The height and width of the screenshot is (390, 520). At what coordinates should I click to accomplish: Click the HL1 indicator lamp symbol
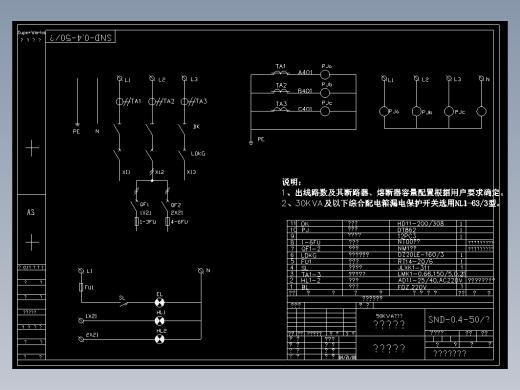tap(160, 321)
